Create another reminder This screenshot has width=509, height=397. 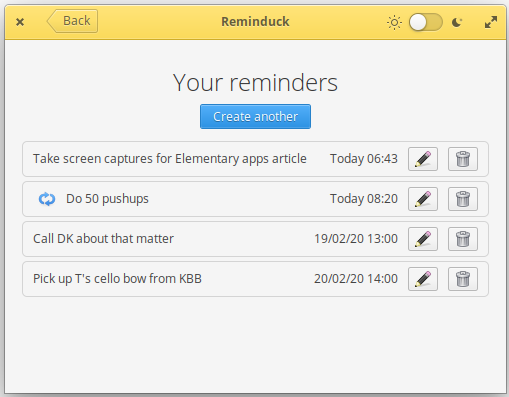255,117
